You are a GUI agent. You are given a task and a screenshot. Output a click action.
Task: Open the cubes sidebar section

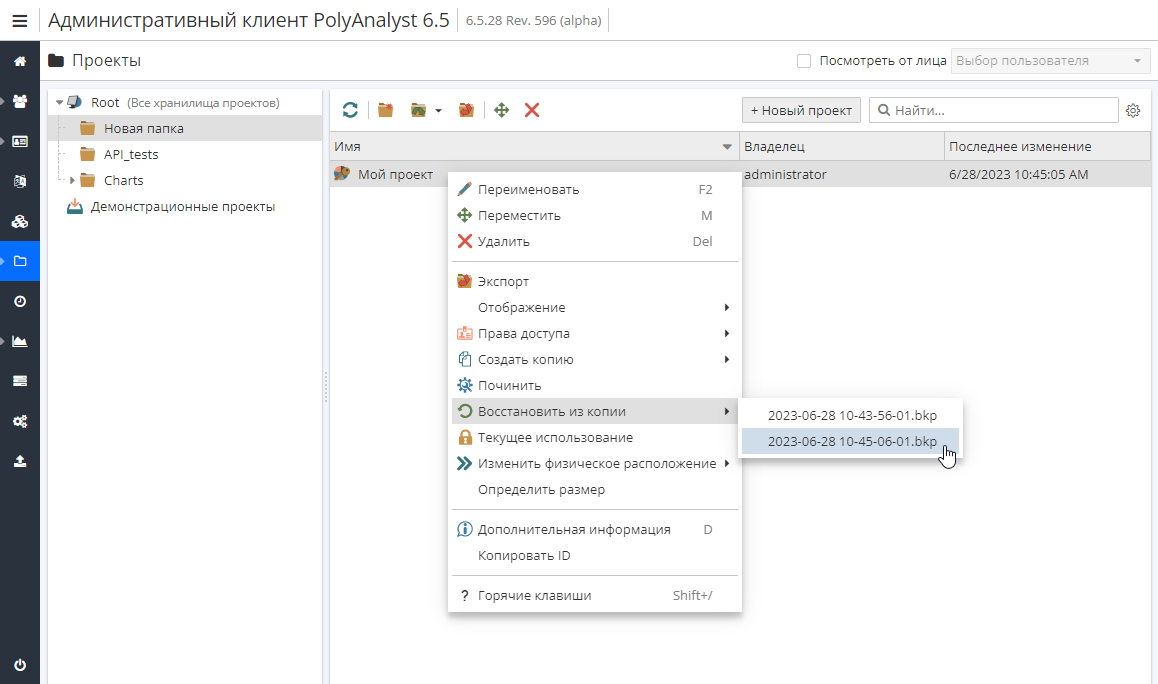click(20, 221)
